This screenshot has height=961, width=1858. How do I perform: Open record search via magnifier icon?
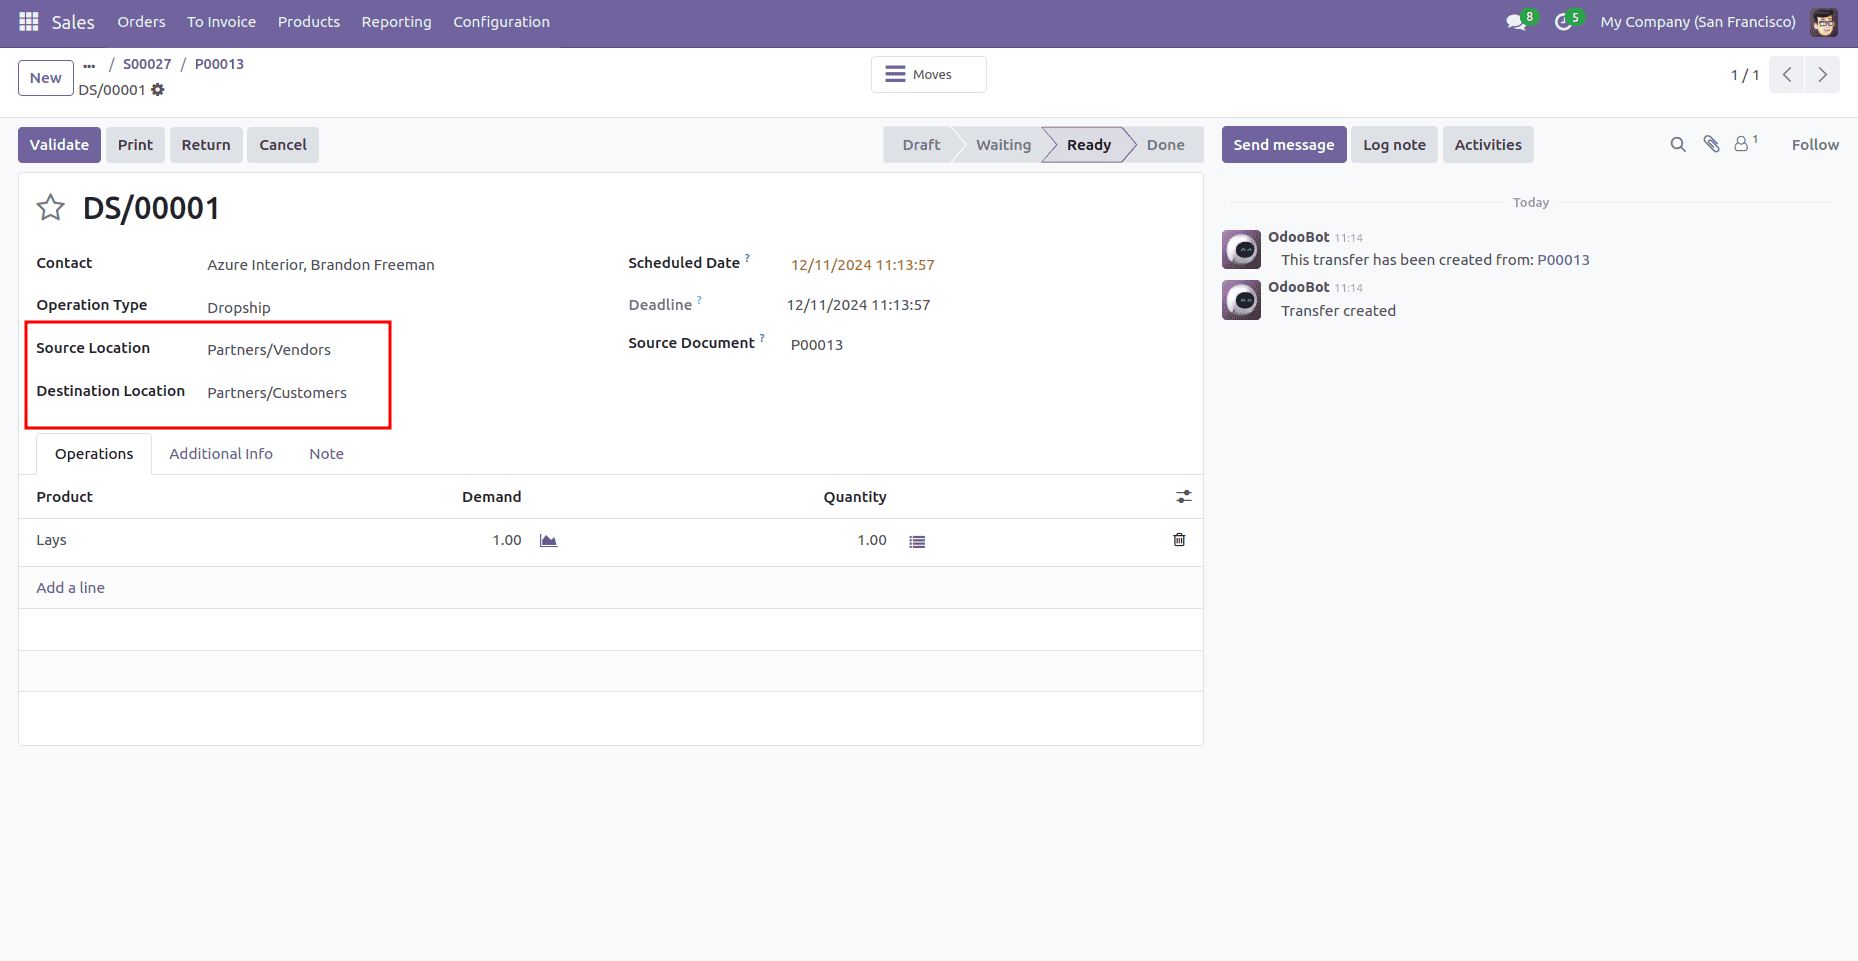(1677, 144)
